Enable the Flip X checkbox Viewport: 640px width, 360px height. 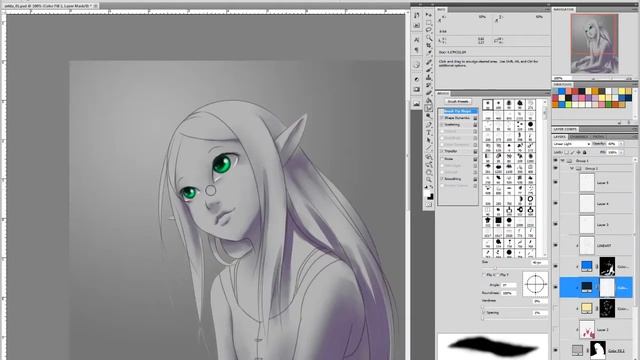(484, 275)
